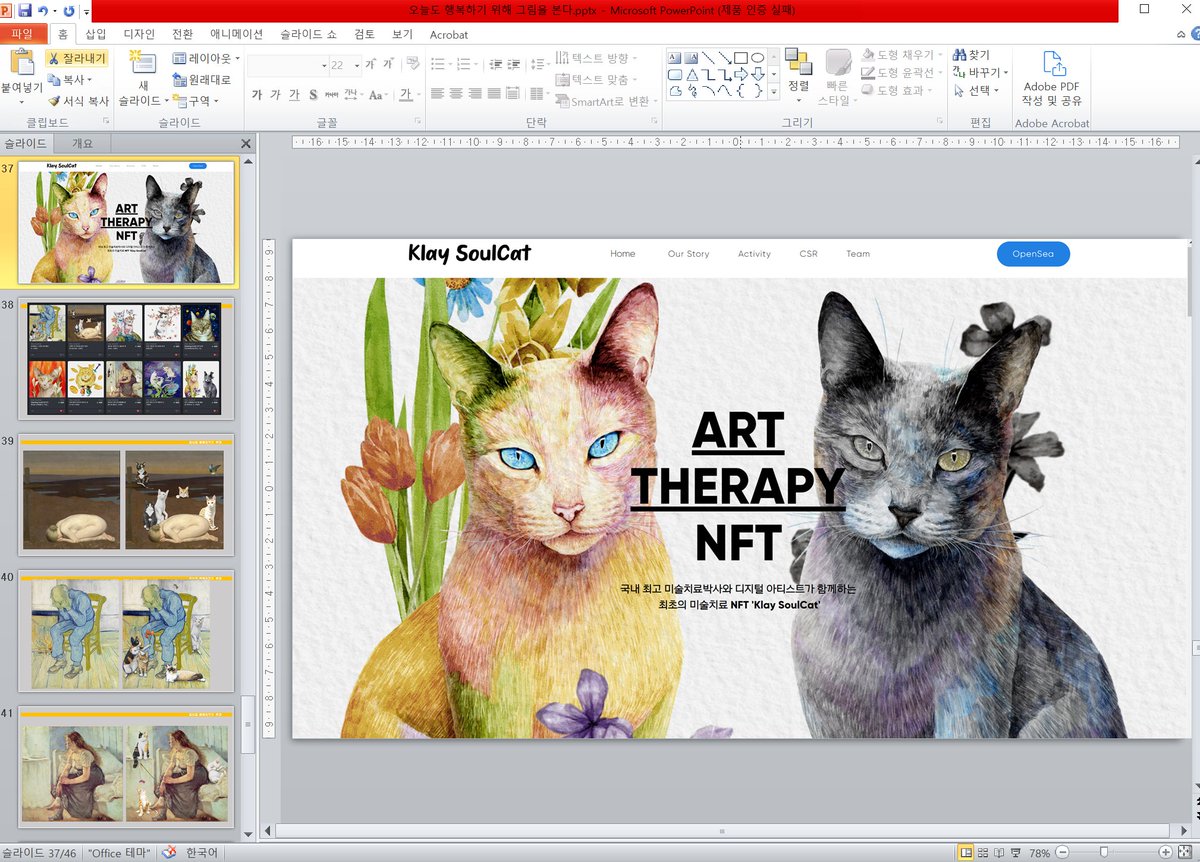Viewport: 1200px width, 862px height.
Task: Save presentation from quick access toolbar
Action: 25,11
